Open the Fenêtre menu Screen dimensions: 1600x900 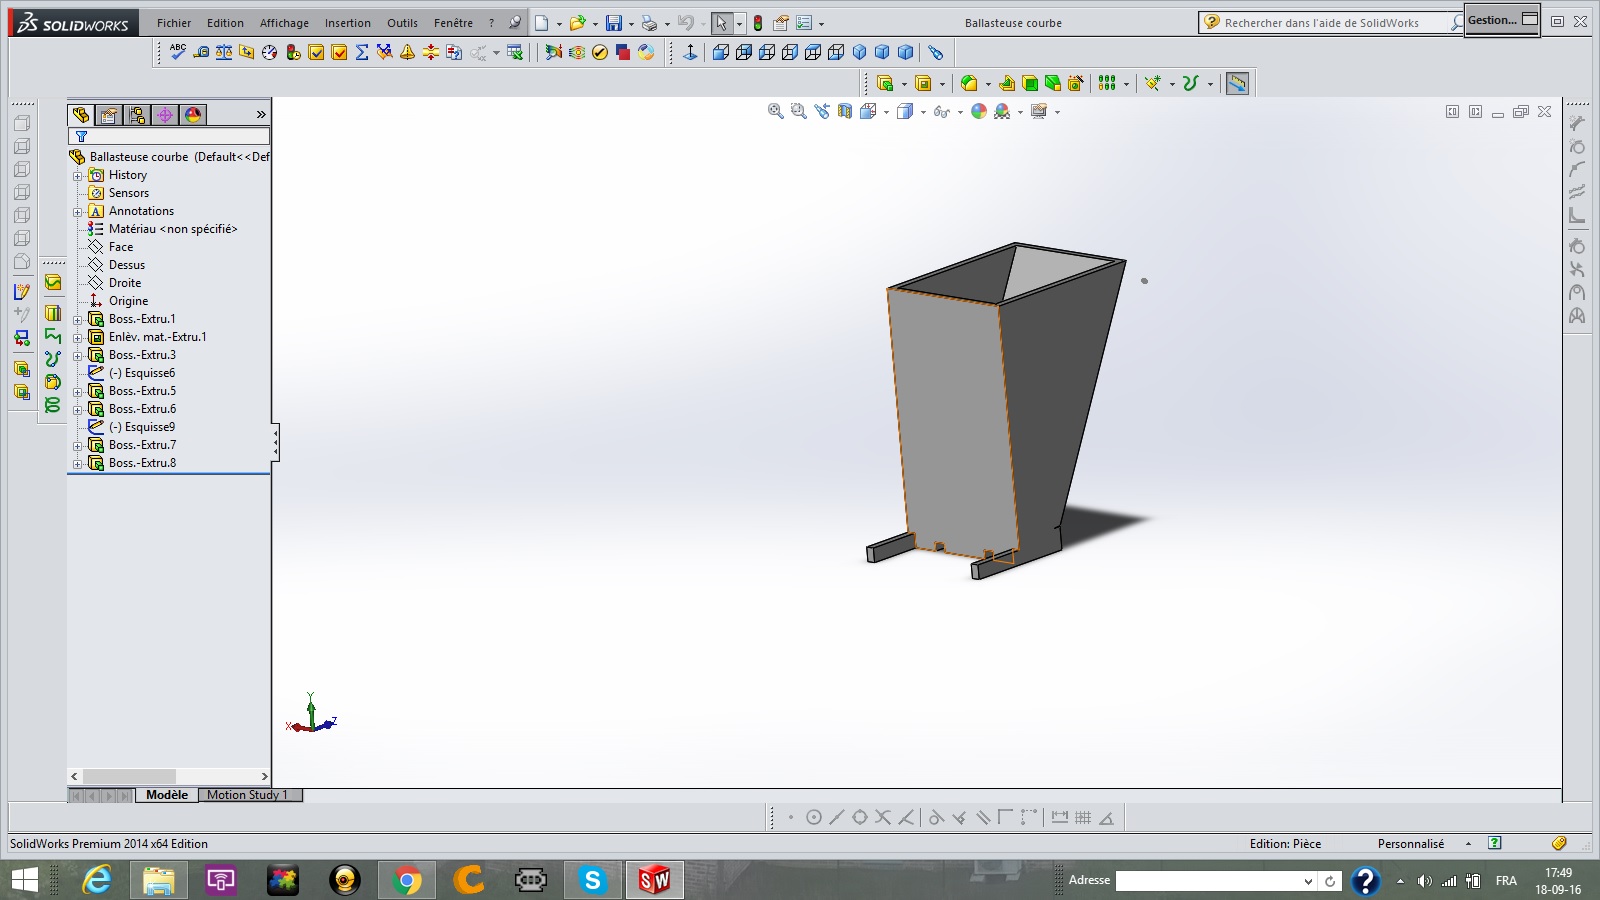click(x=453, y=23)
